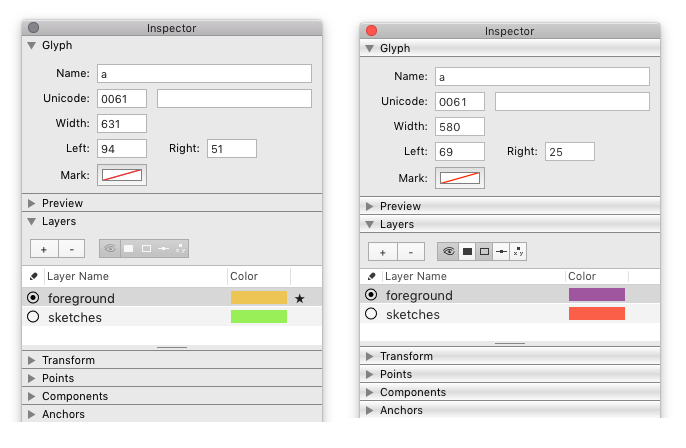Click Mark color well in right Inspector
Viewport: 686px width, 448px height.
460,178
